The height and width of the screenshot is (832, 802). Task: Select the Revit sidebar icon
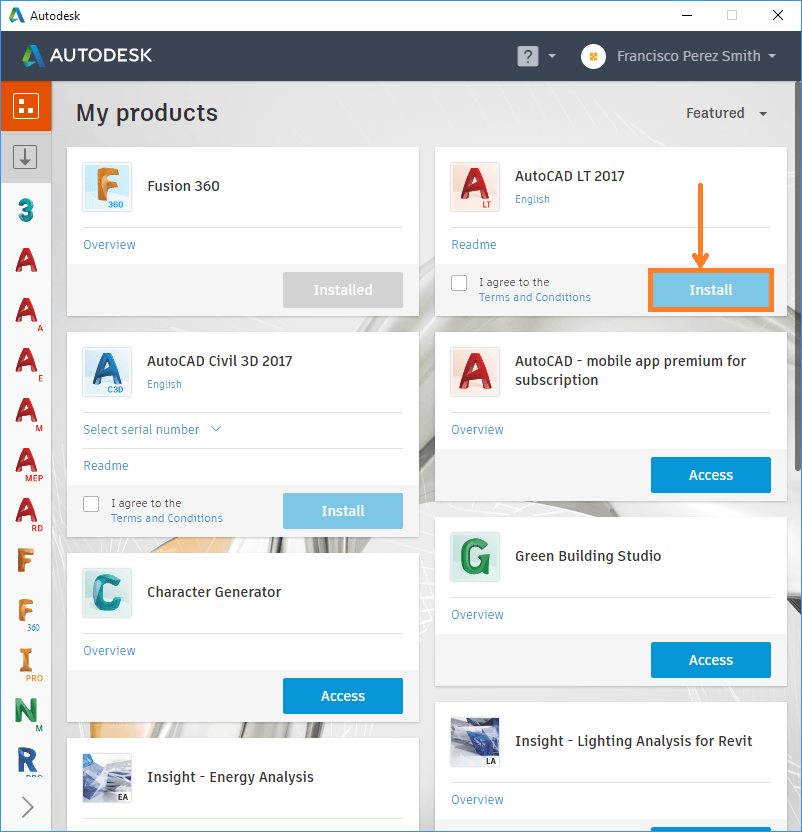[28, 761]
